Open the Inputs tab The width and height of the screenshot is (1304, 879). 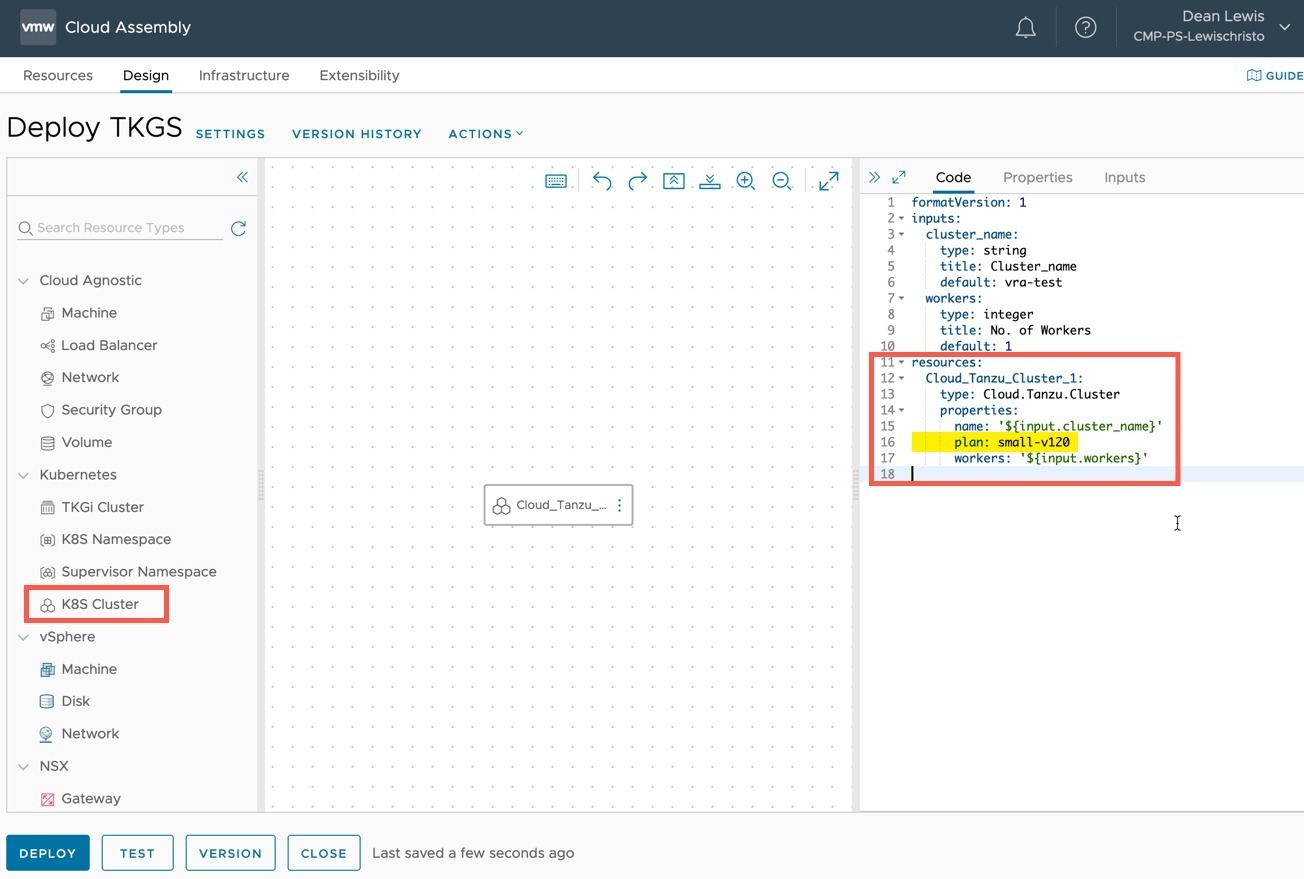coord(1125,177)
